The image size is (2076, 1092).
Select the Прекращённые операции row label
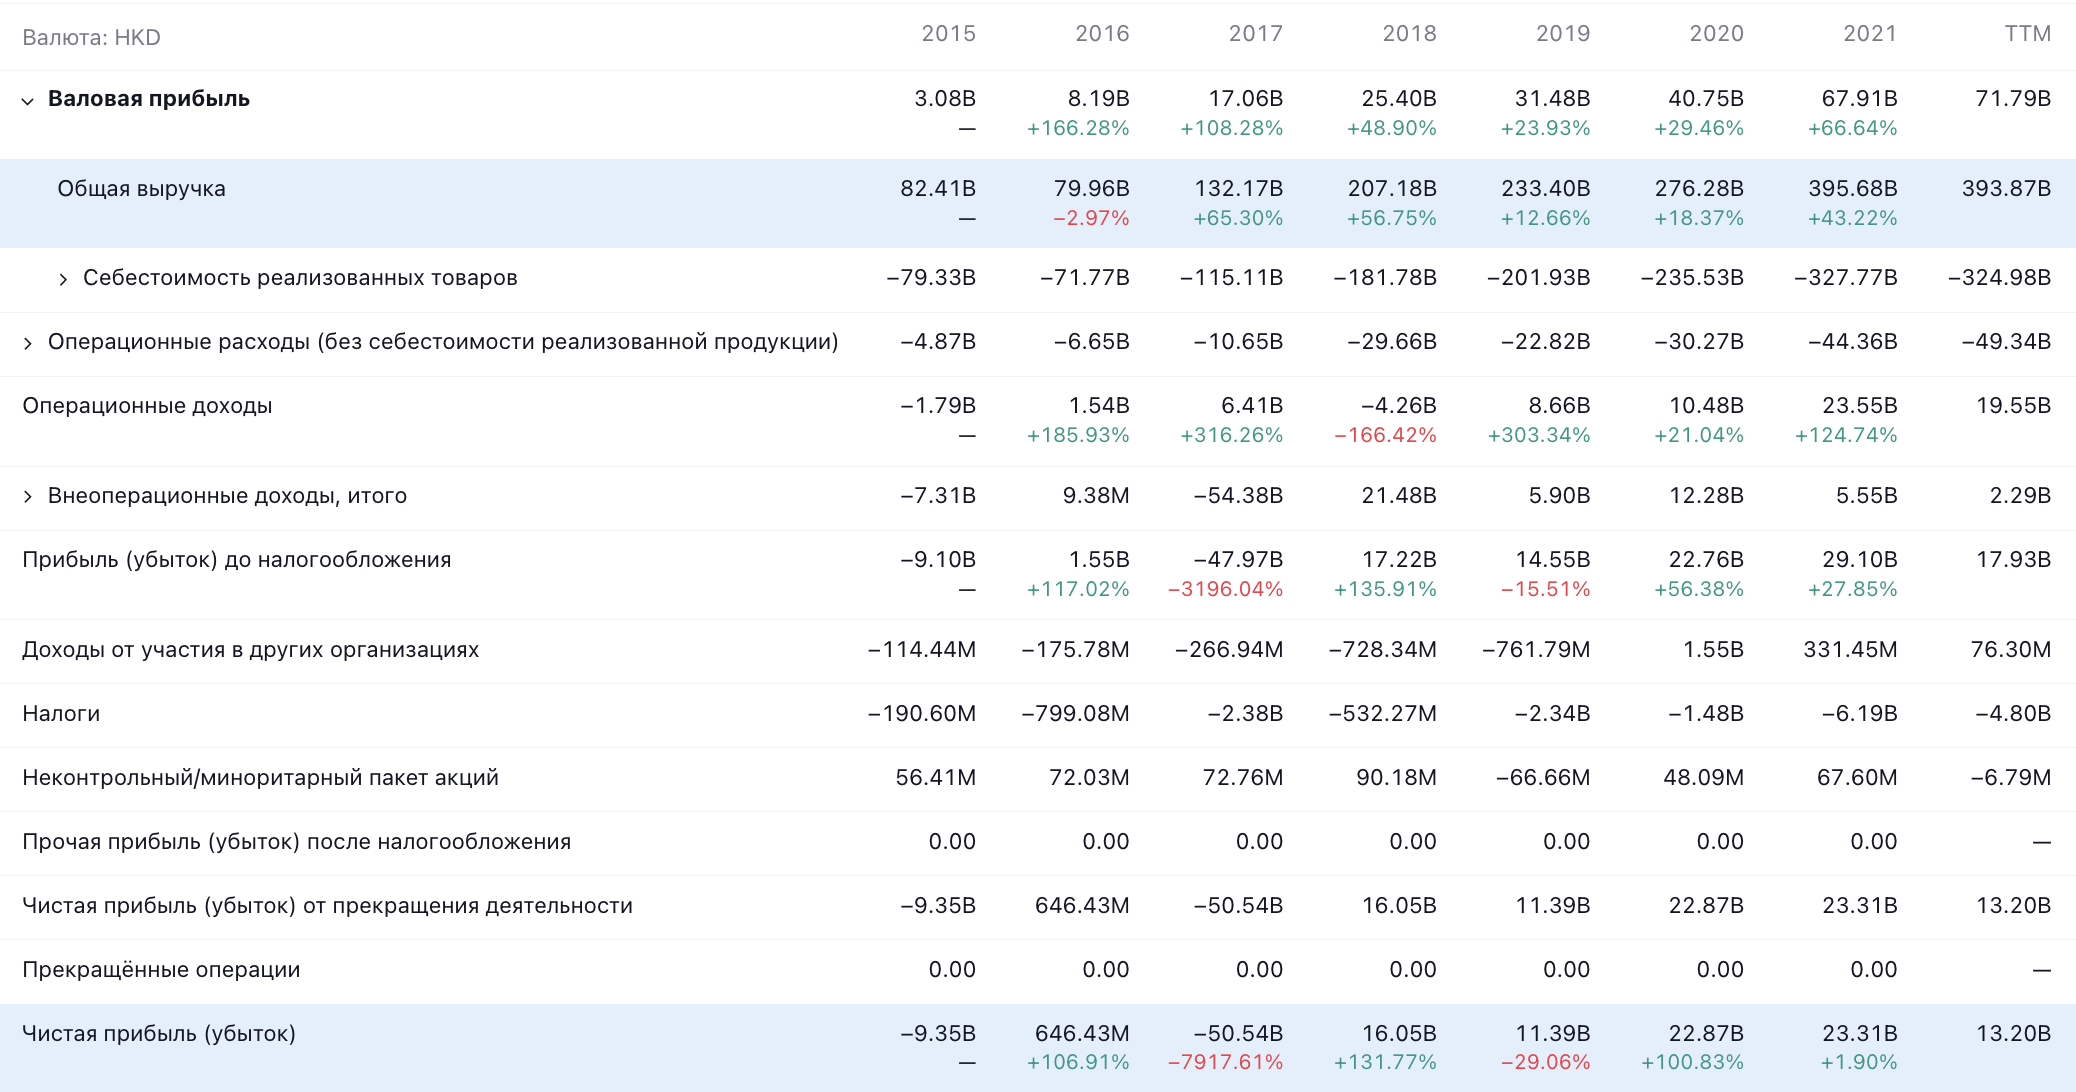[161, 970]
